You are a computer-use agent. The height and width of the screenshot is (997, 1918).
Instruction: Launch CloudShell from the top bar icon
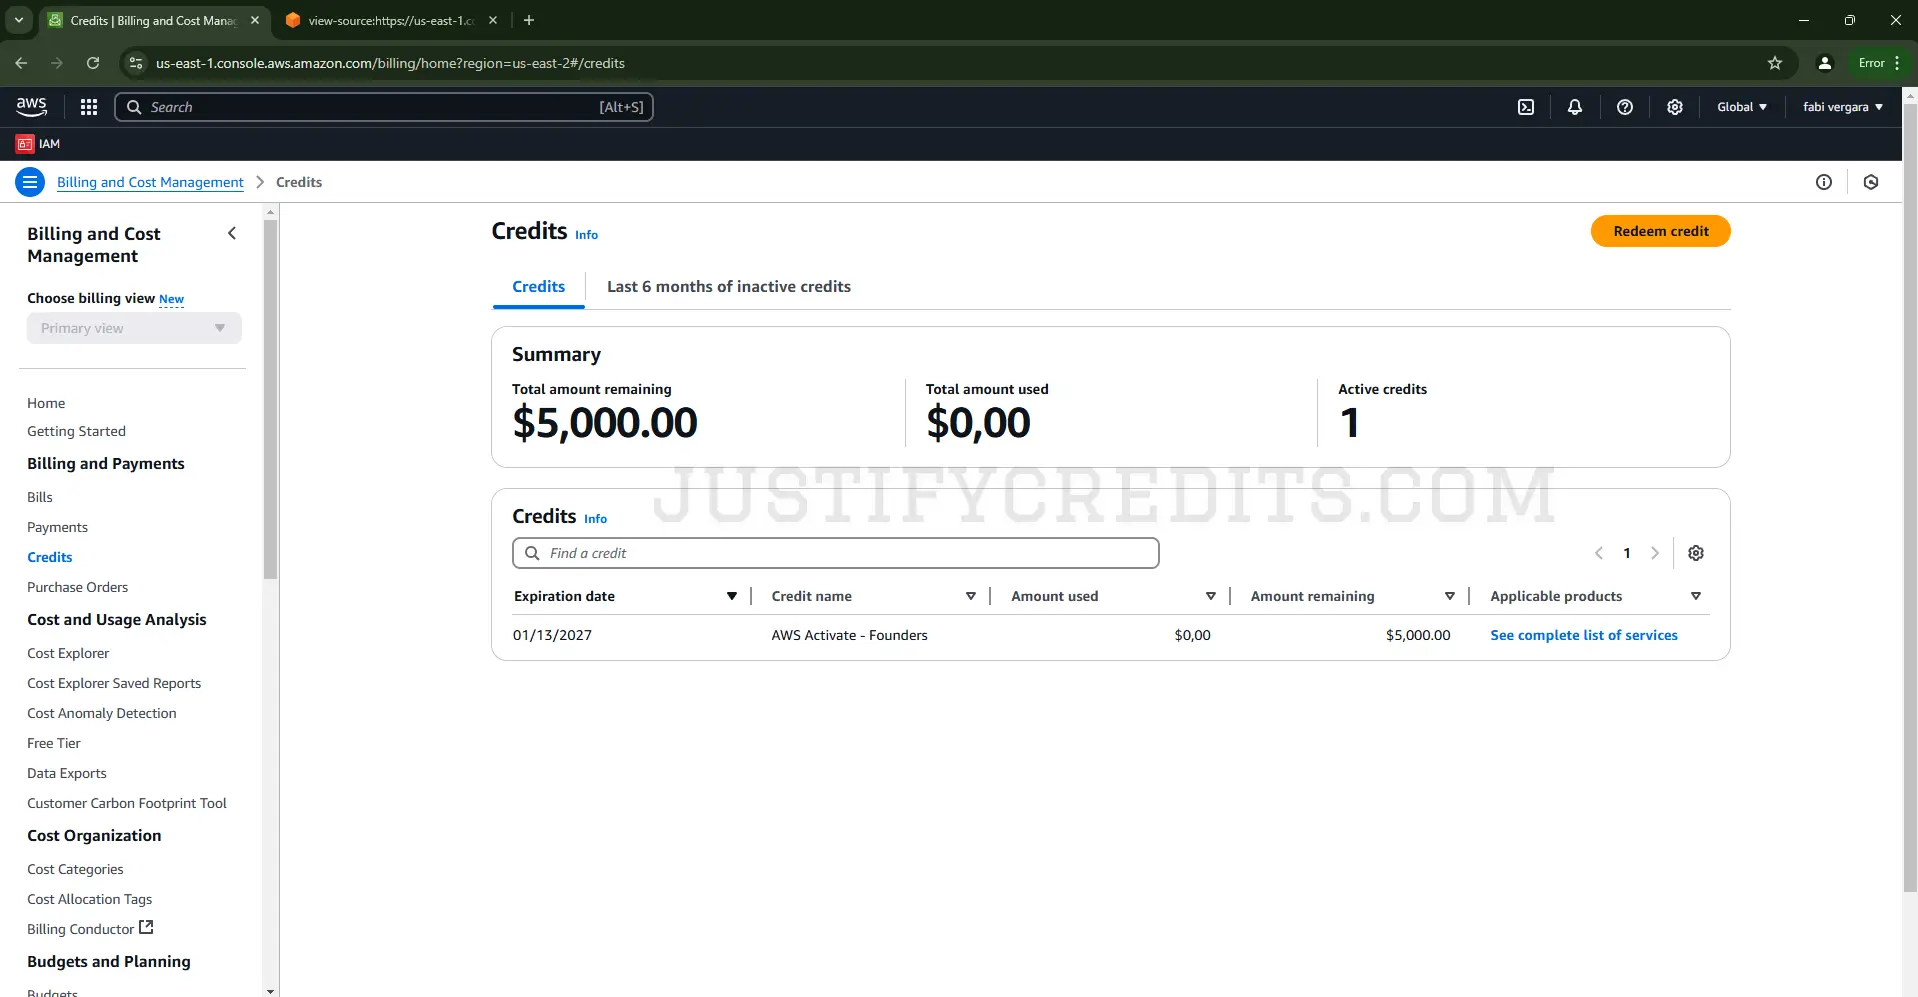(1526, 107)
